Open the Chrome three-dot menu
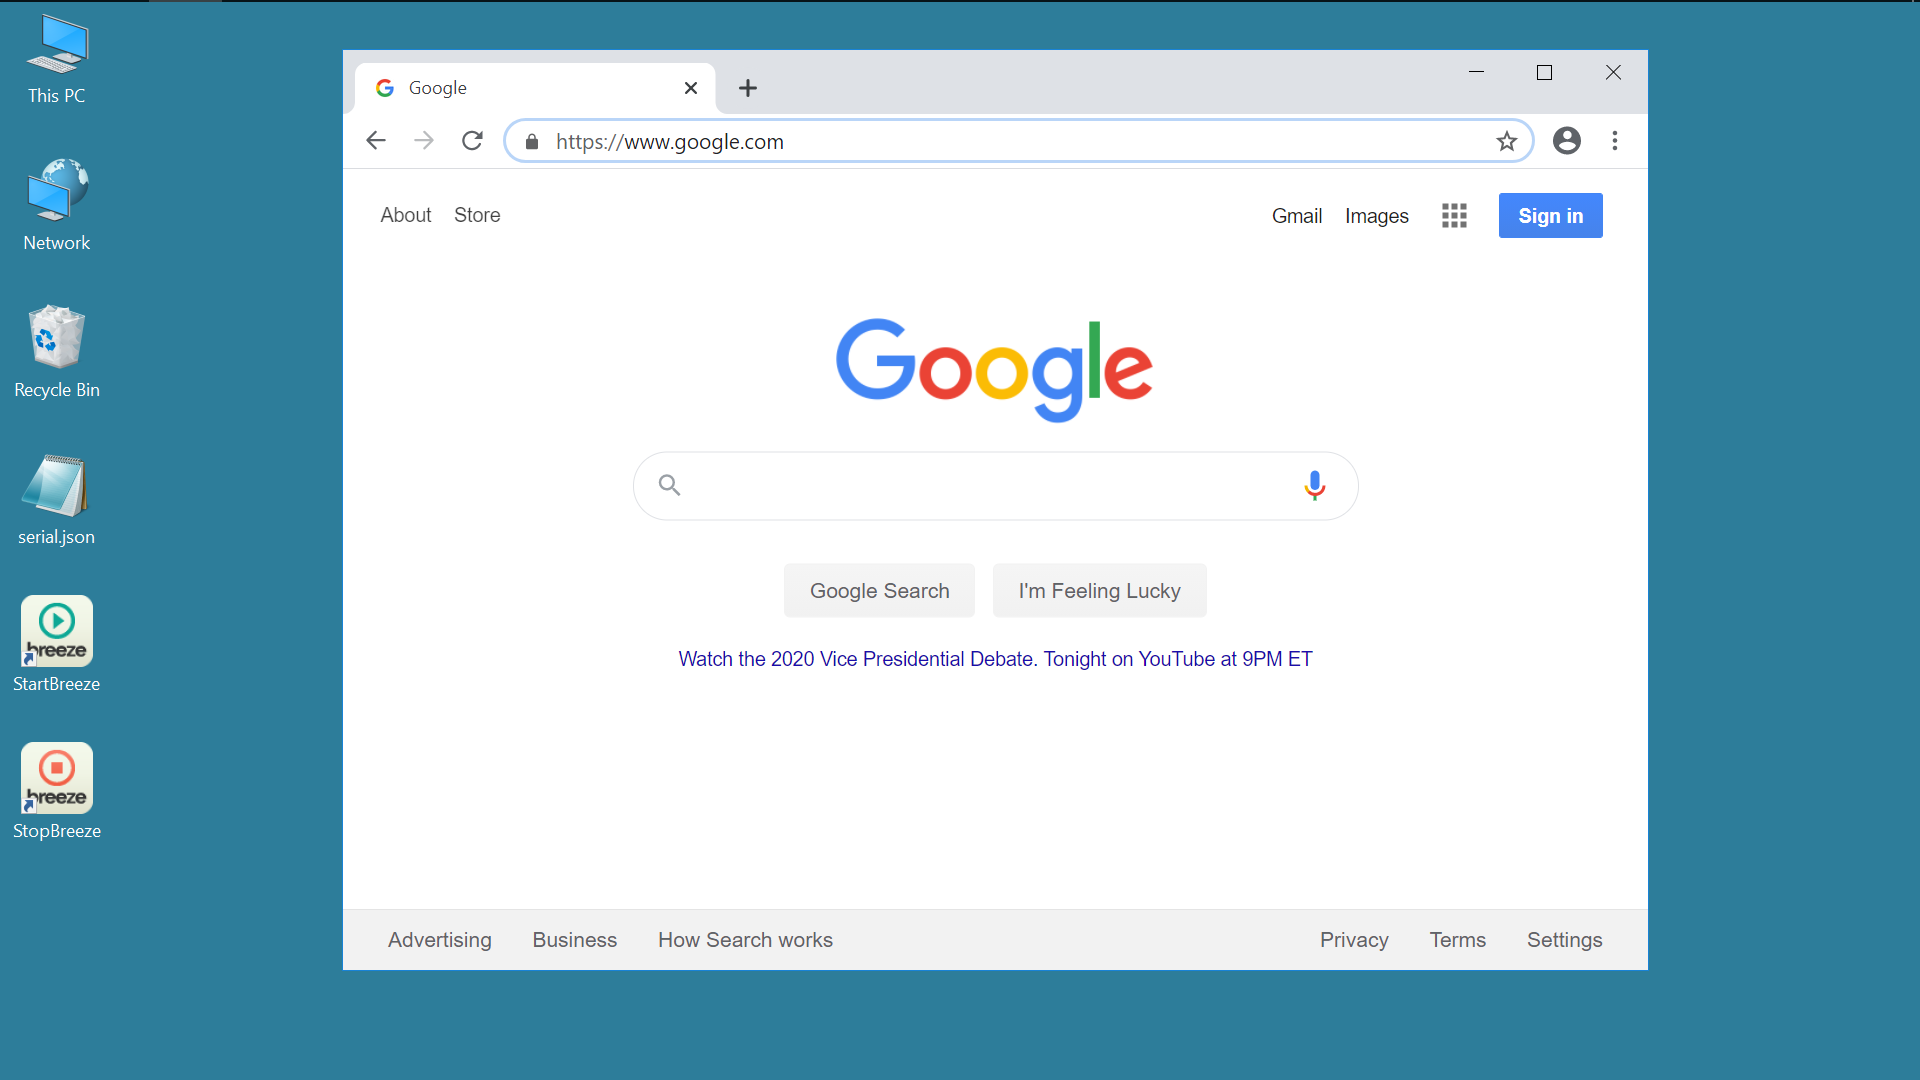 tap(1614, 141)
